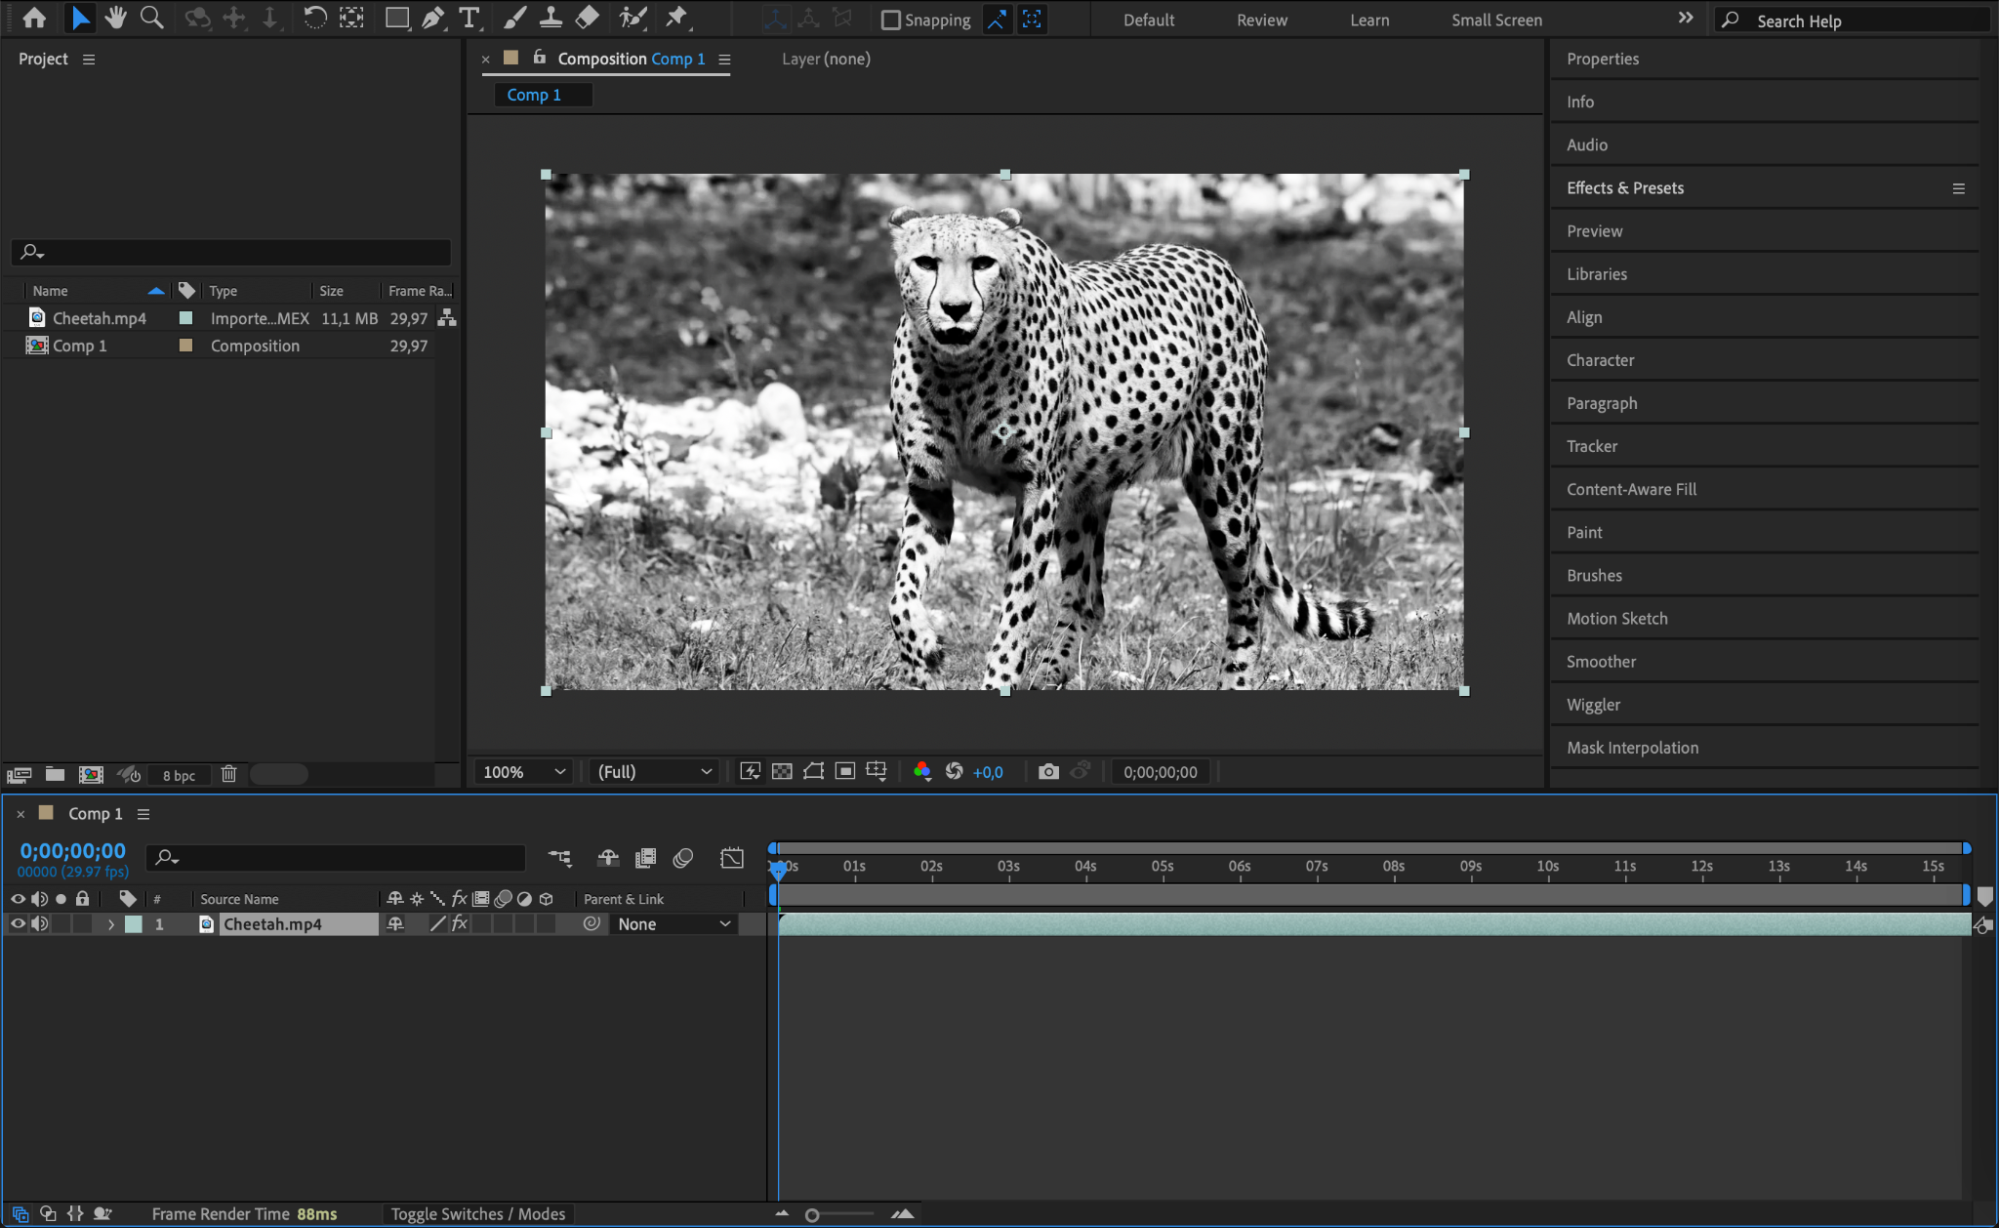Click the timeline zoom slider handle

click(812, 1215)
